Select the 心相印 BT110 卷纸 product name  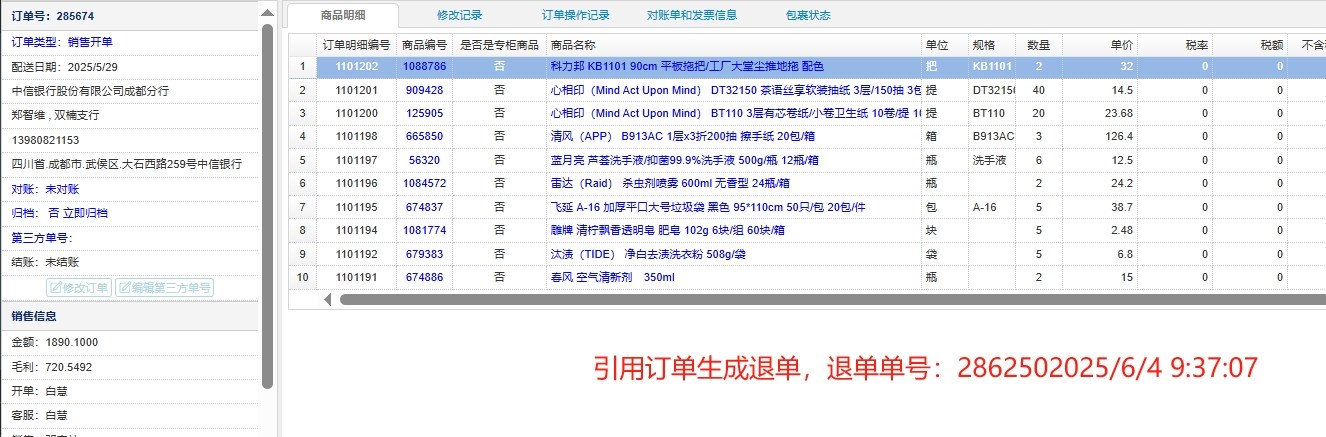[734, 113]
